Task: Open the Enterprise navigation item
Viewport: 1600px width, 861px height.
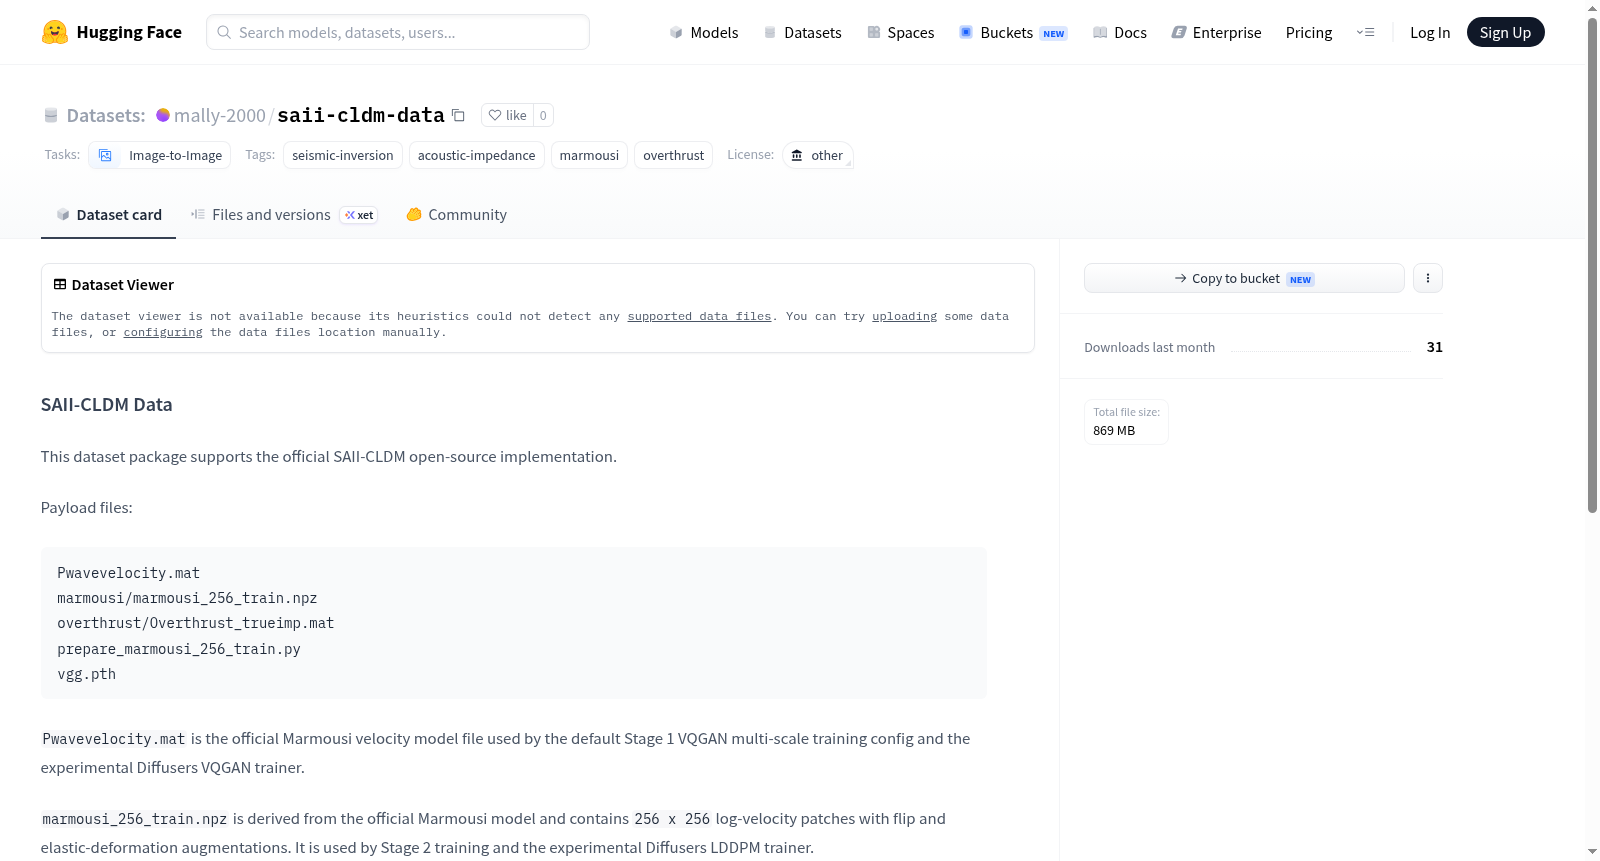Action: [1217, 32]
